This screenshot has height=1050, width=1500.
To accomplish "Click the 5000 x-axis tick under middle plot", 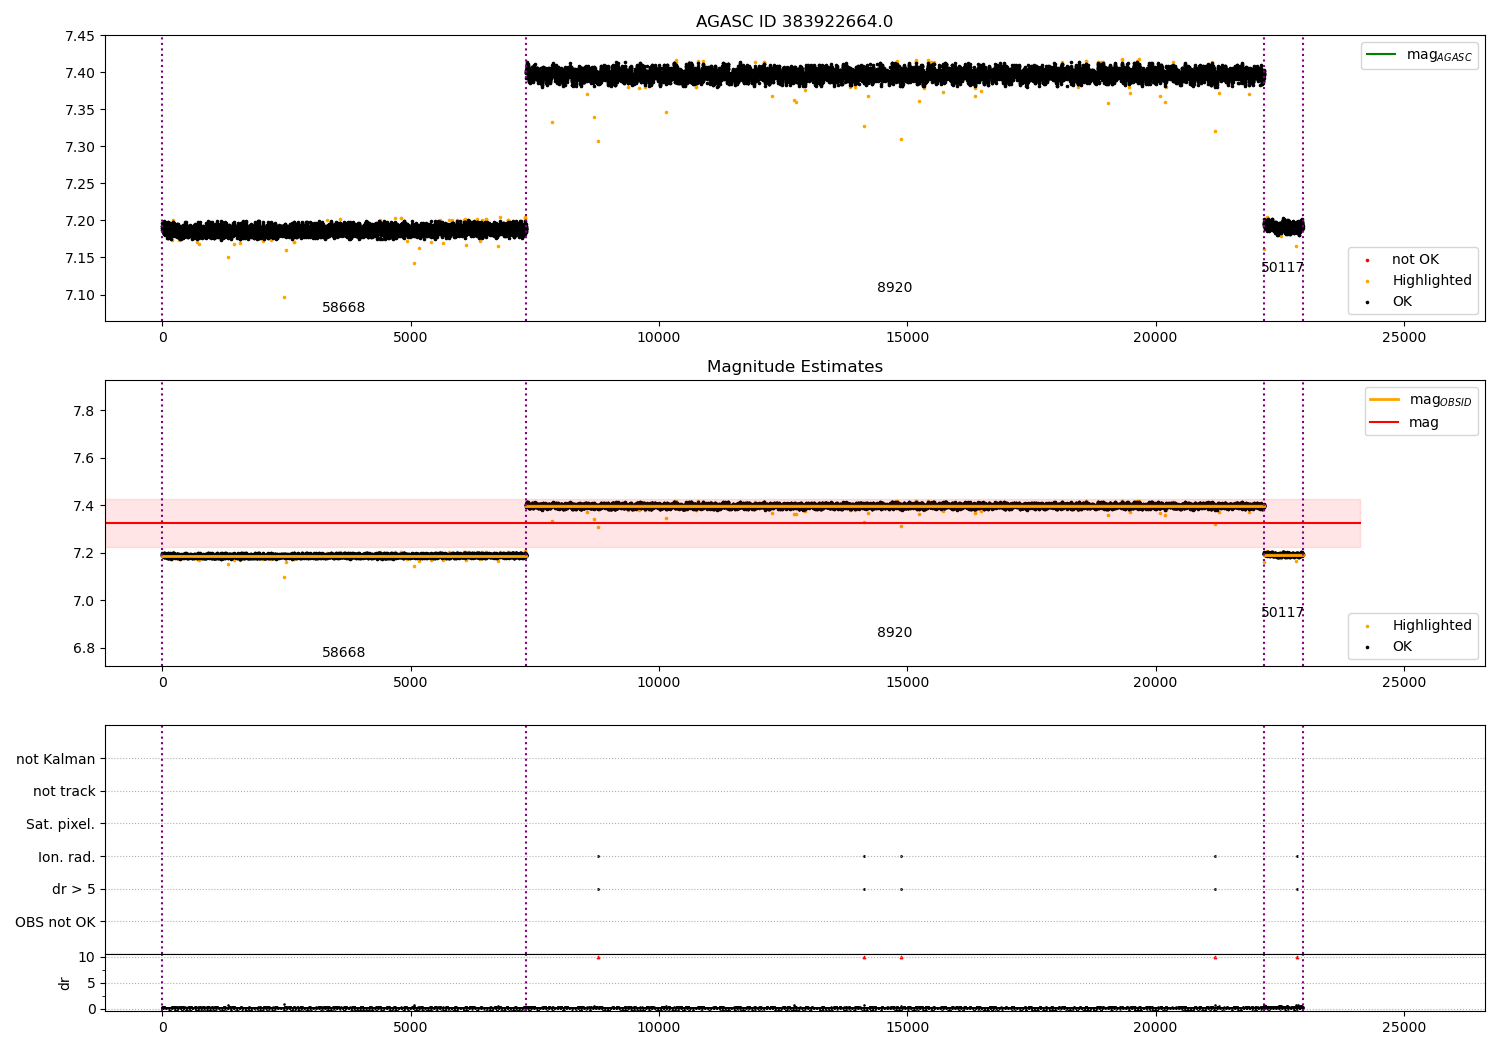I will click(x=410, y=683).
